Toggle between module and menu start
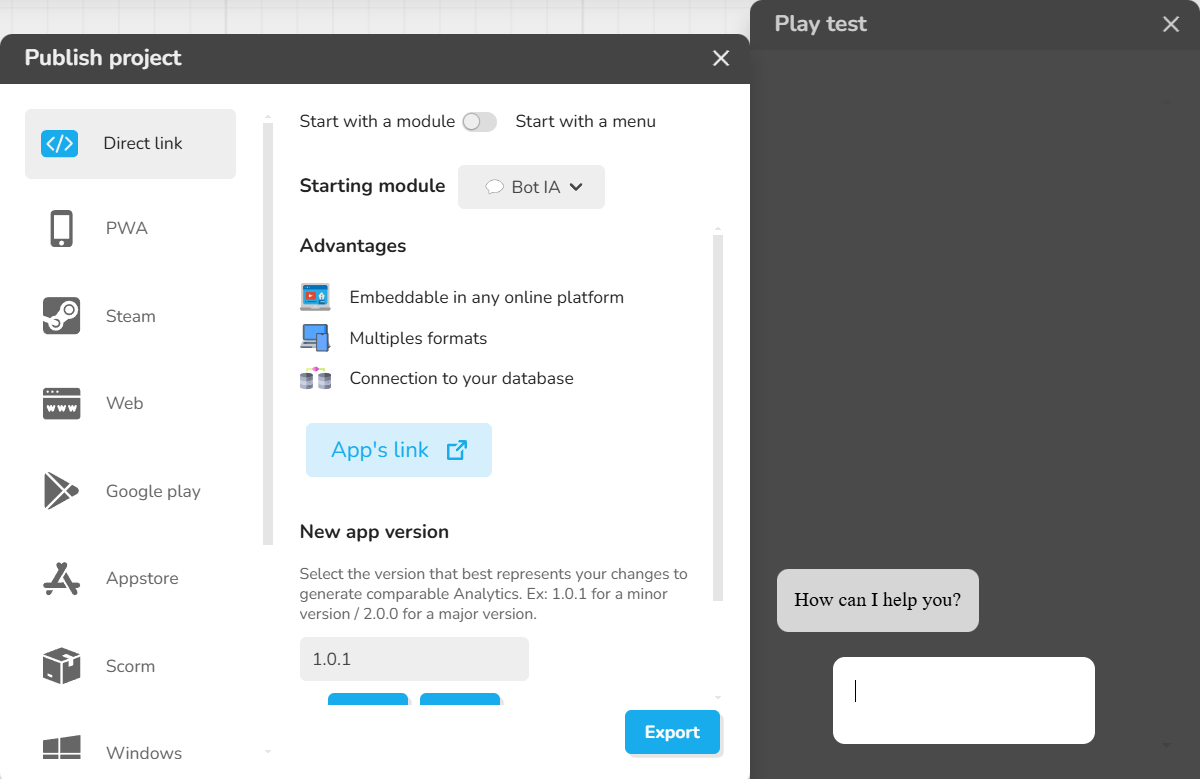Screen dimensions: 1200x779 (479, 122)
